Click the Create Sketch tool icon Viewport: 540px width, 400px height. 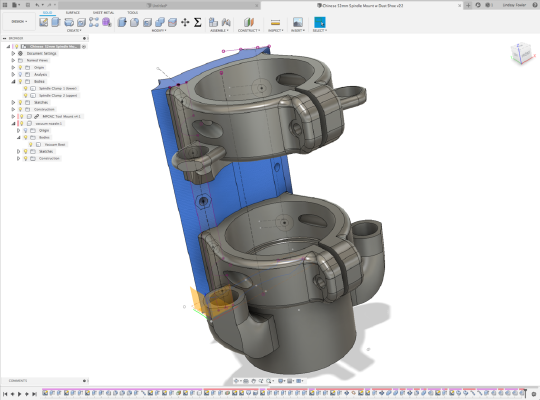point(43,22)
